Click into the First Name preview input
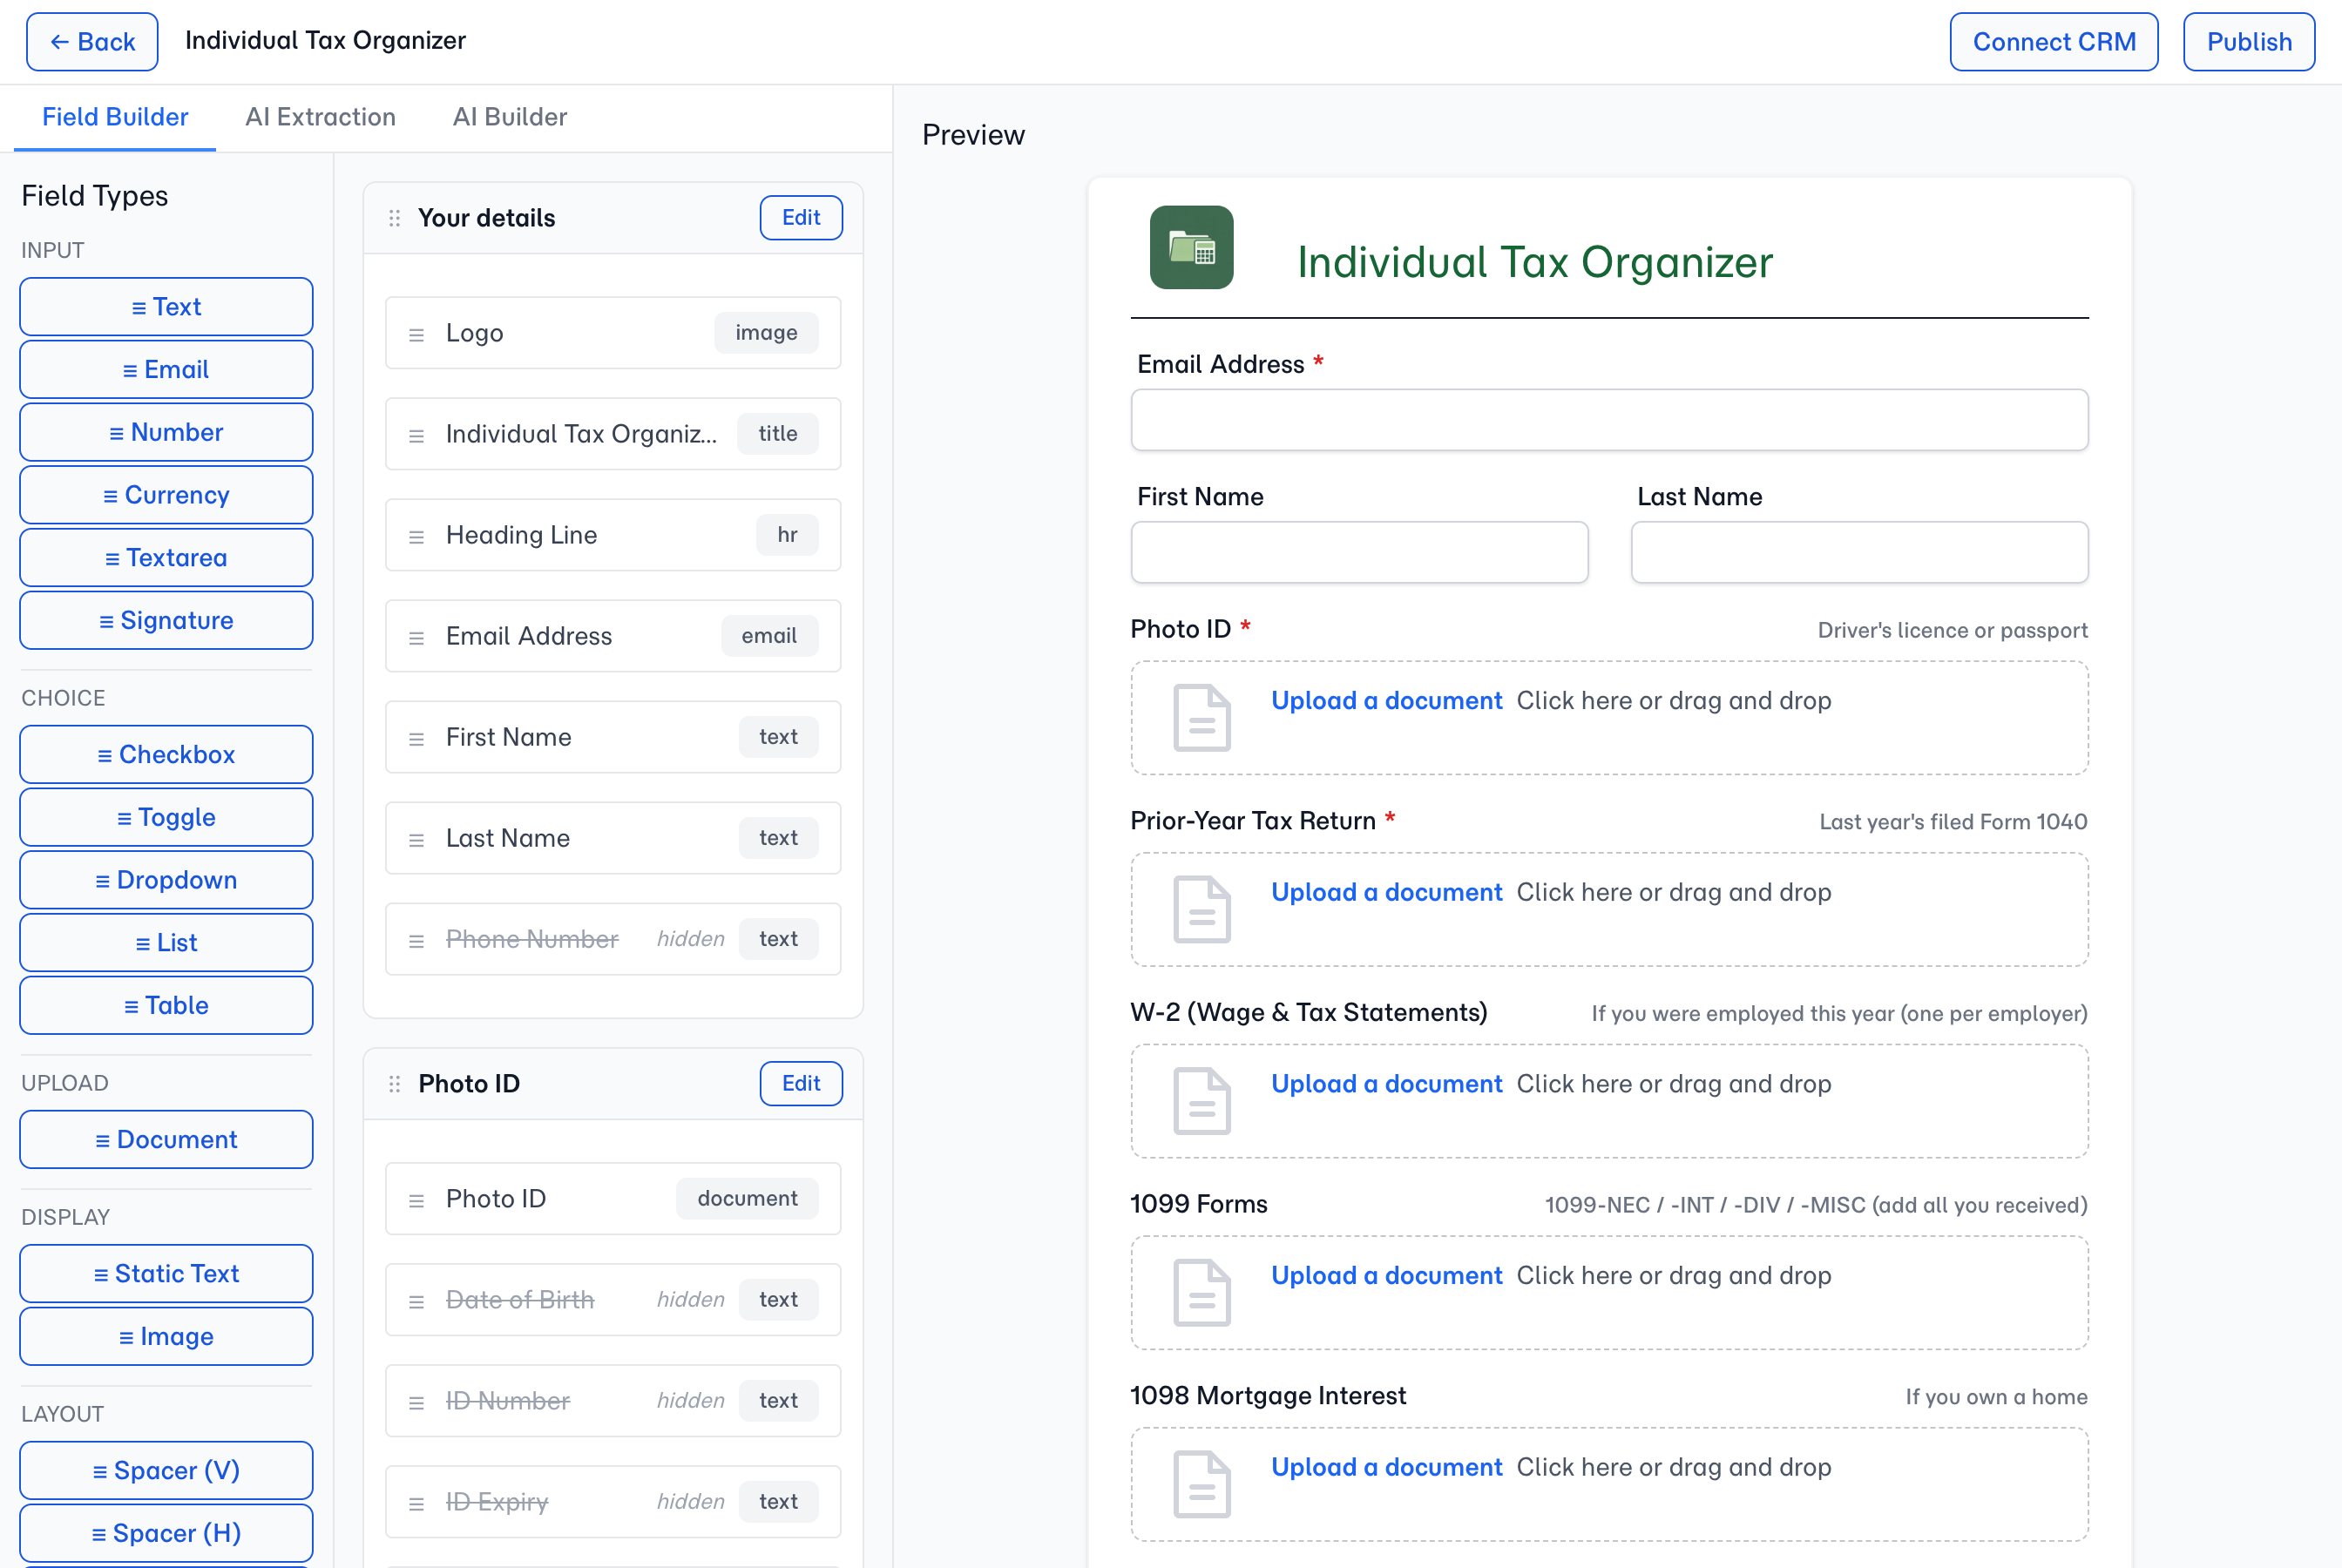Image resolution: width=2342 pixels, height=1568 pixels. pos(1359,552)
